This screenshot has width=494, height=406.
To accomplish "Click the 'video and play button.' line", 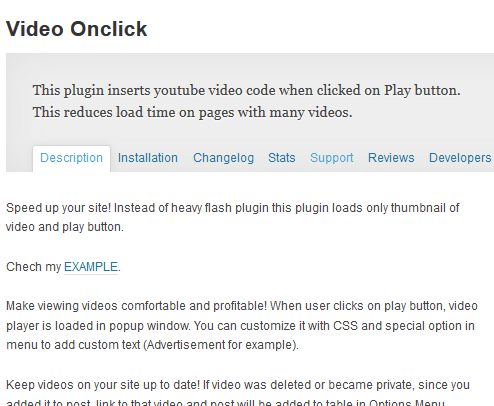I will point(65,227).
